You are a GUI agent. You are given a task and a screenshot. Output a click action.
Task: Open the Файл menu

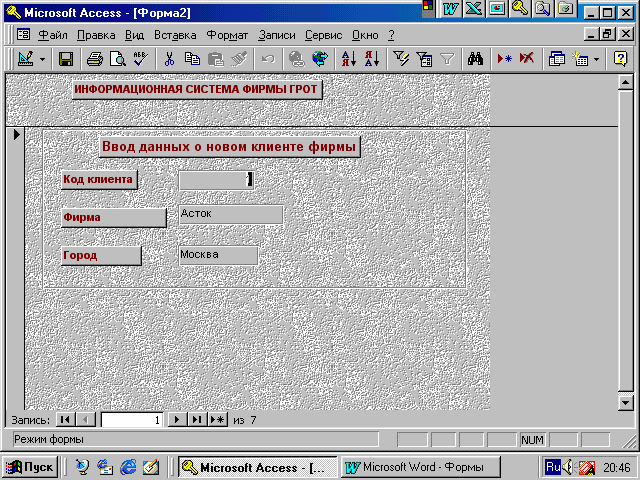pyautogui.click(x=53, y=36)
